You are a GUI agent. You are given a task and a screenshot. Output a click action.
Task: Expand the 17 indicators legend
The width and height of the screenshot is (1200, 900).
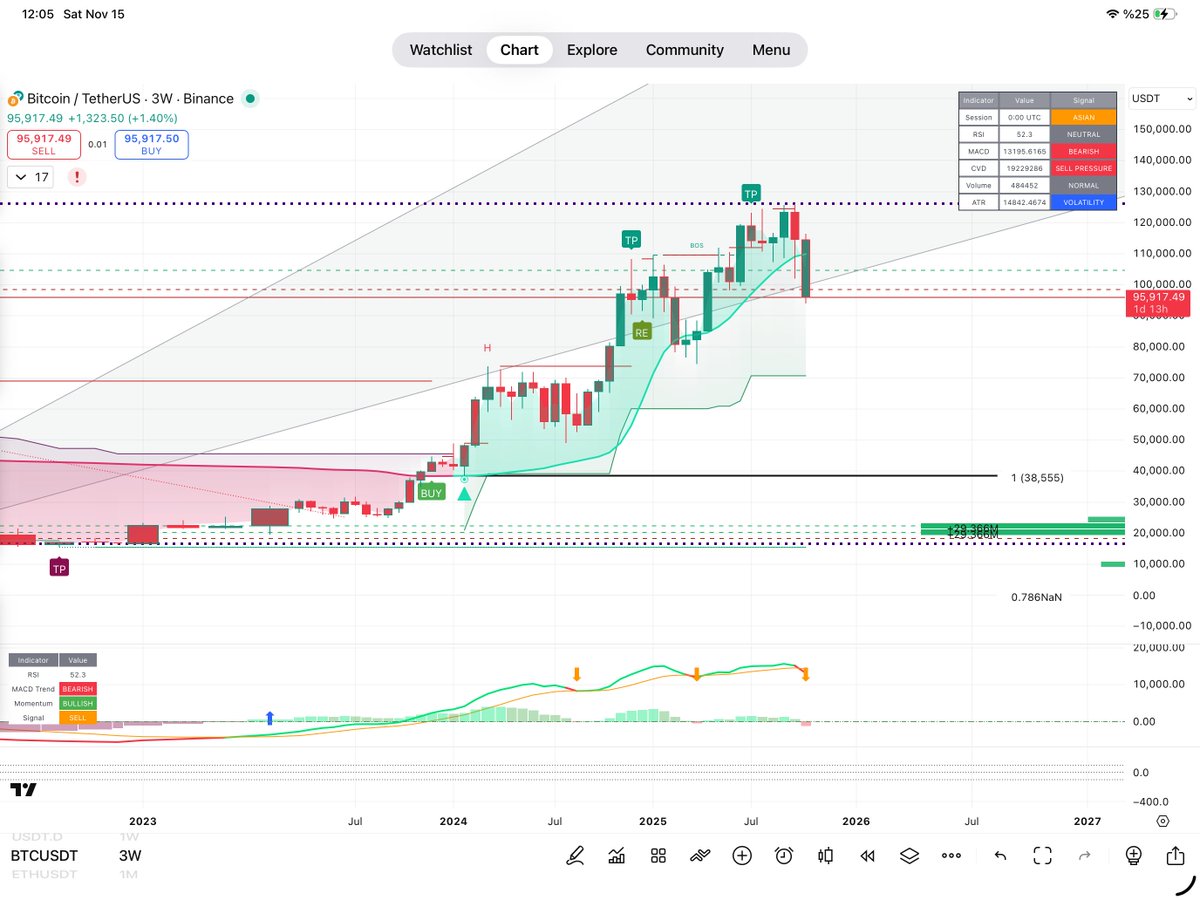[x=30, y=177]
